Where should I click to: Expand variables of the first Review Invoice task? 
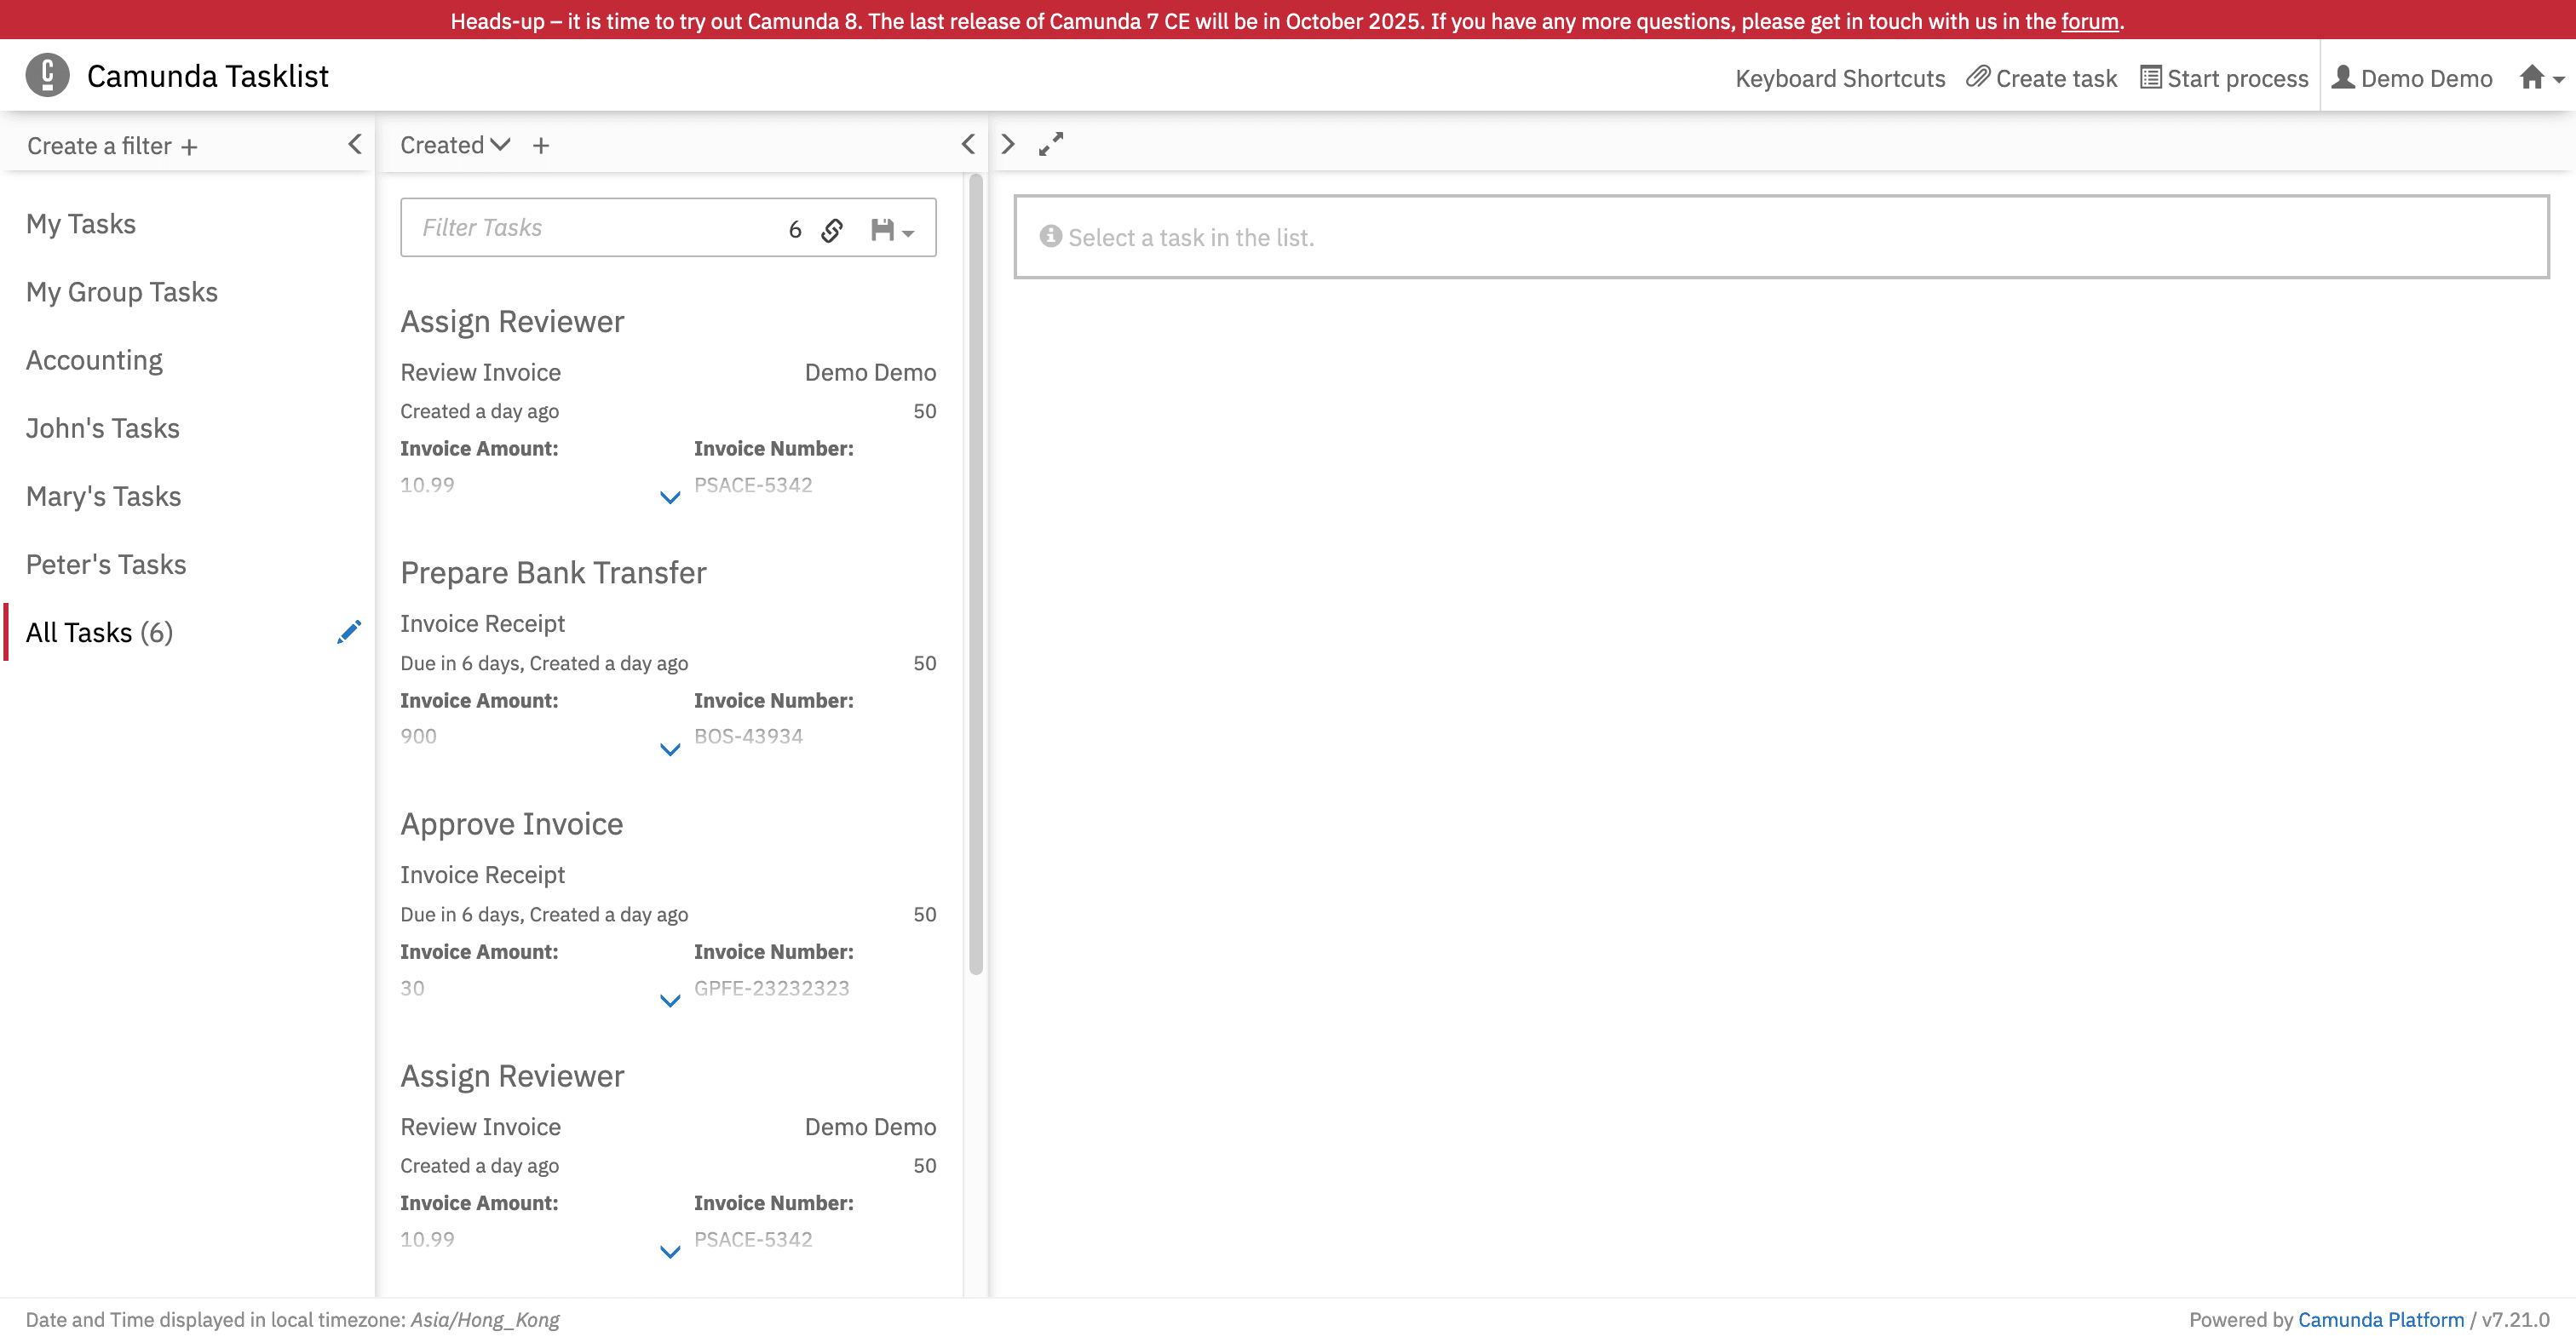669,497
